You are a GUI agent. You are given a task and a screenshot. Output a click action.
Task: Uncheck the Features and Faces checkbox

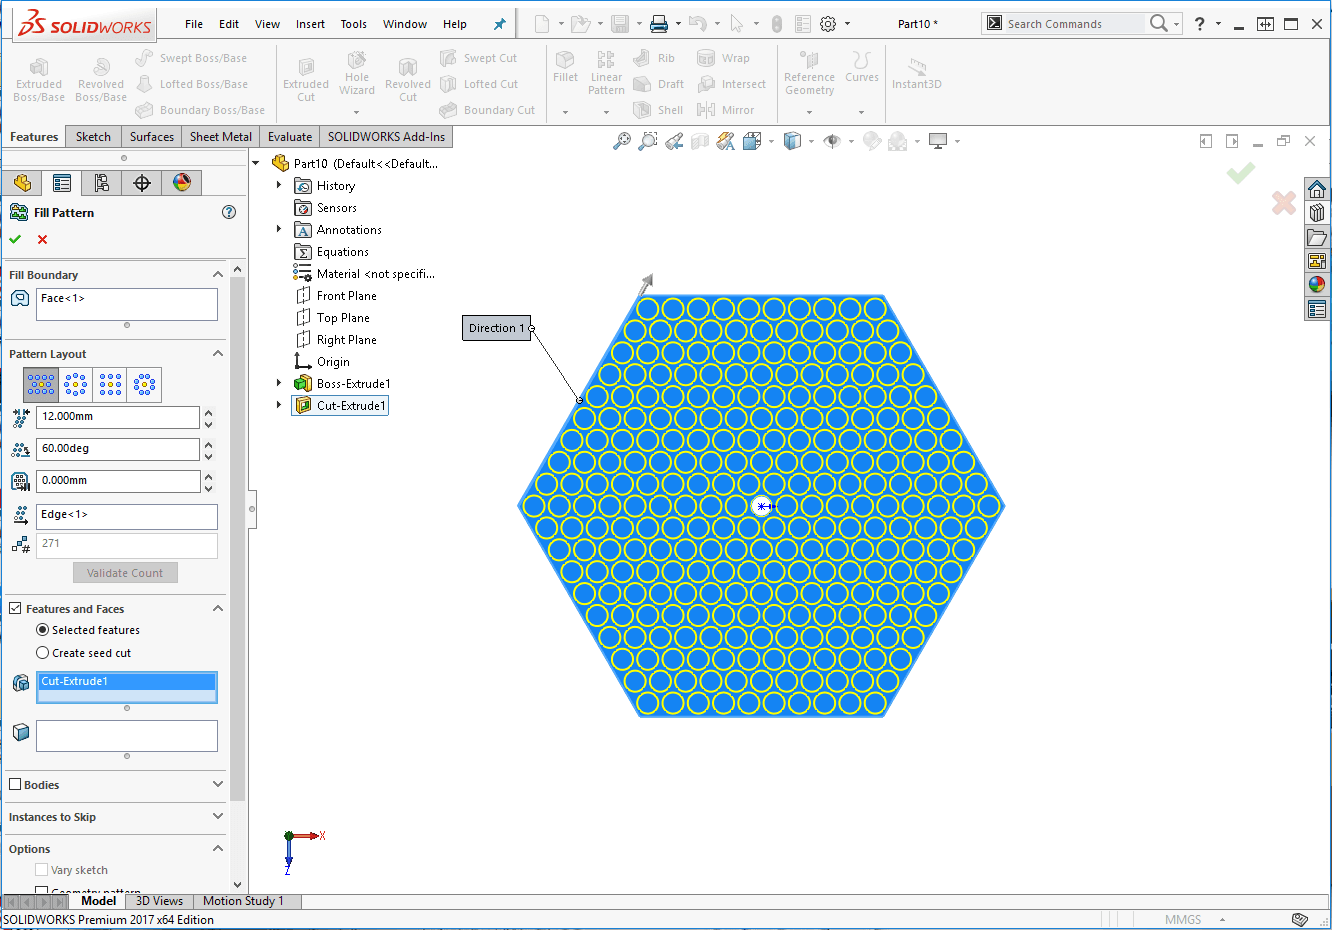coord(15,608)
